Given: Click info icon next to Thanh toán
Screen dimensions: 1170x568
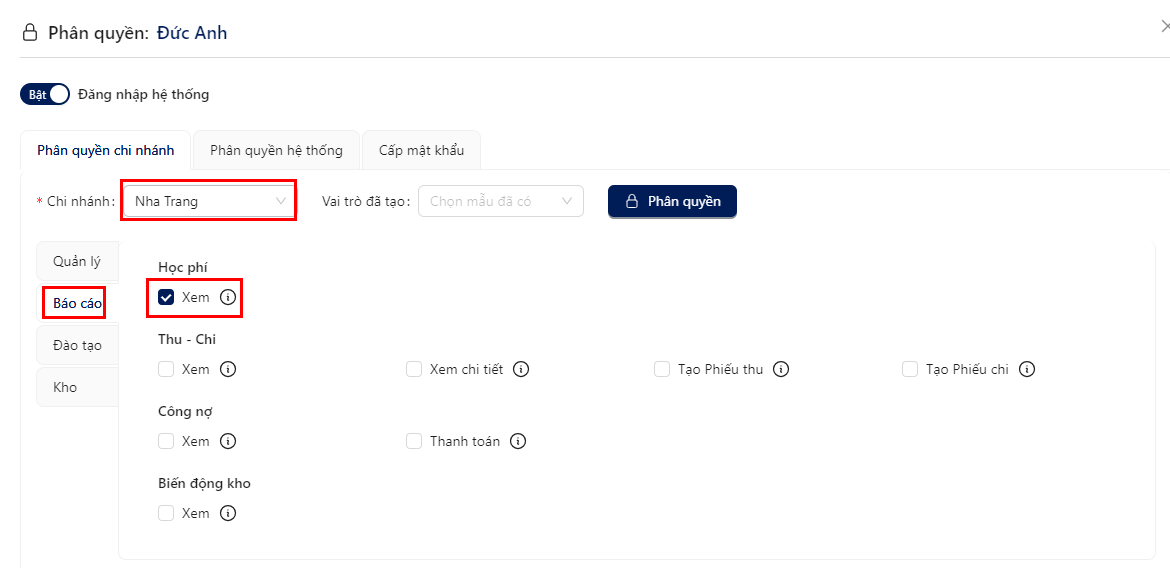Looking at the screenshot, I should click(518, 441).
